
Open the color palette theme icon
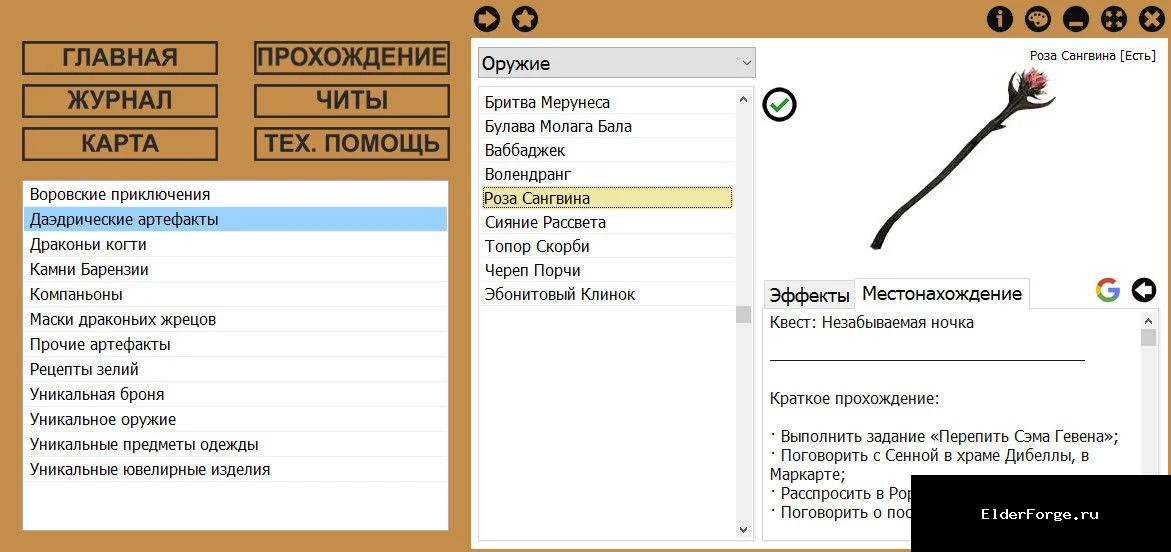tap(1037, 19)
